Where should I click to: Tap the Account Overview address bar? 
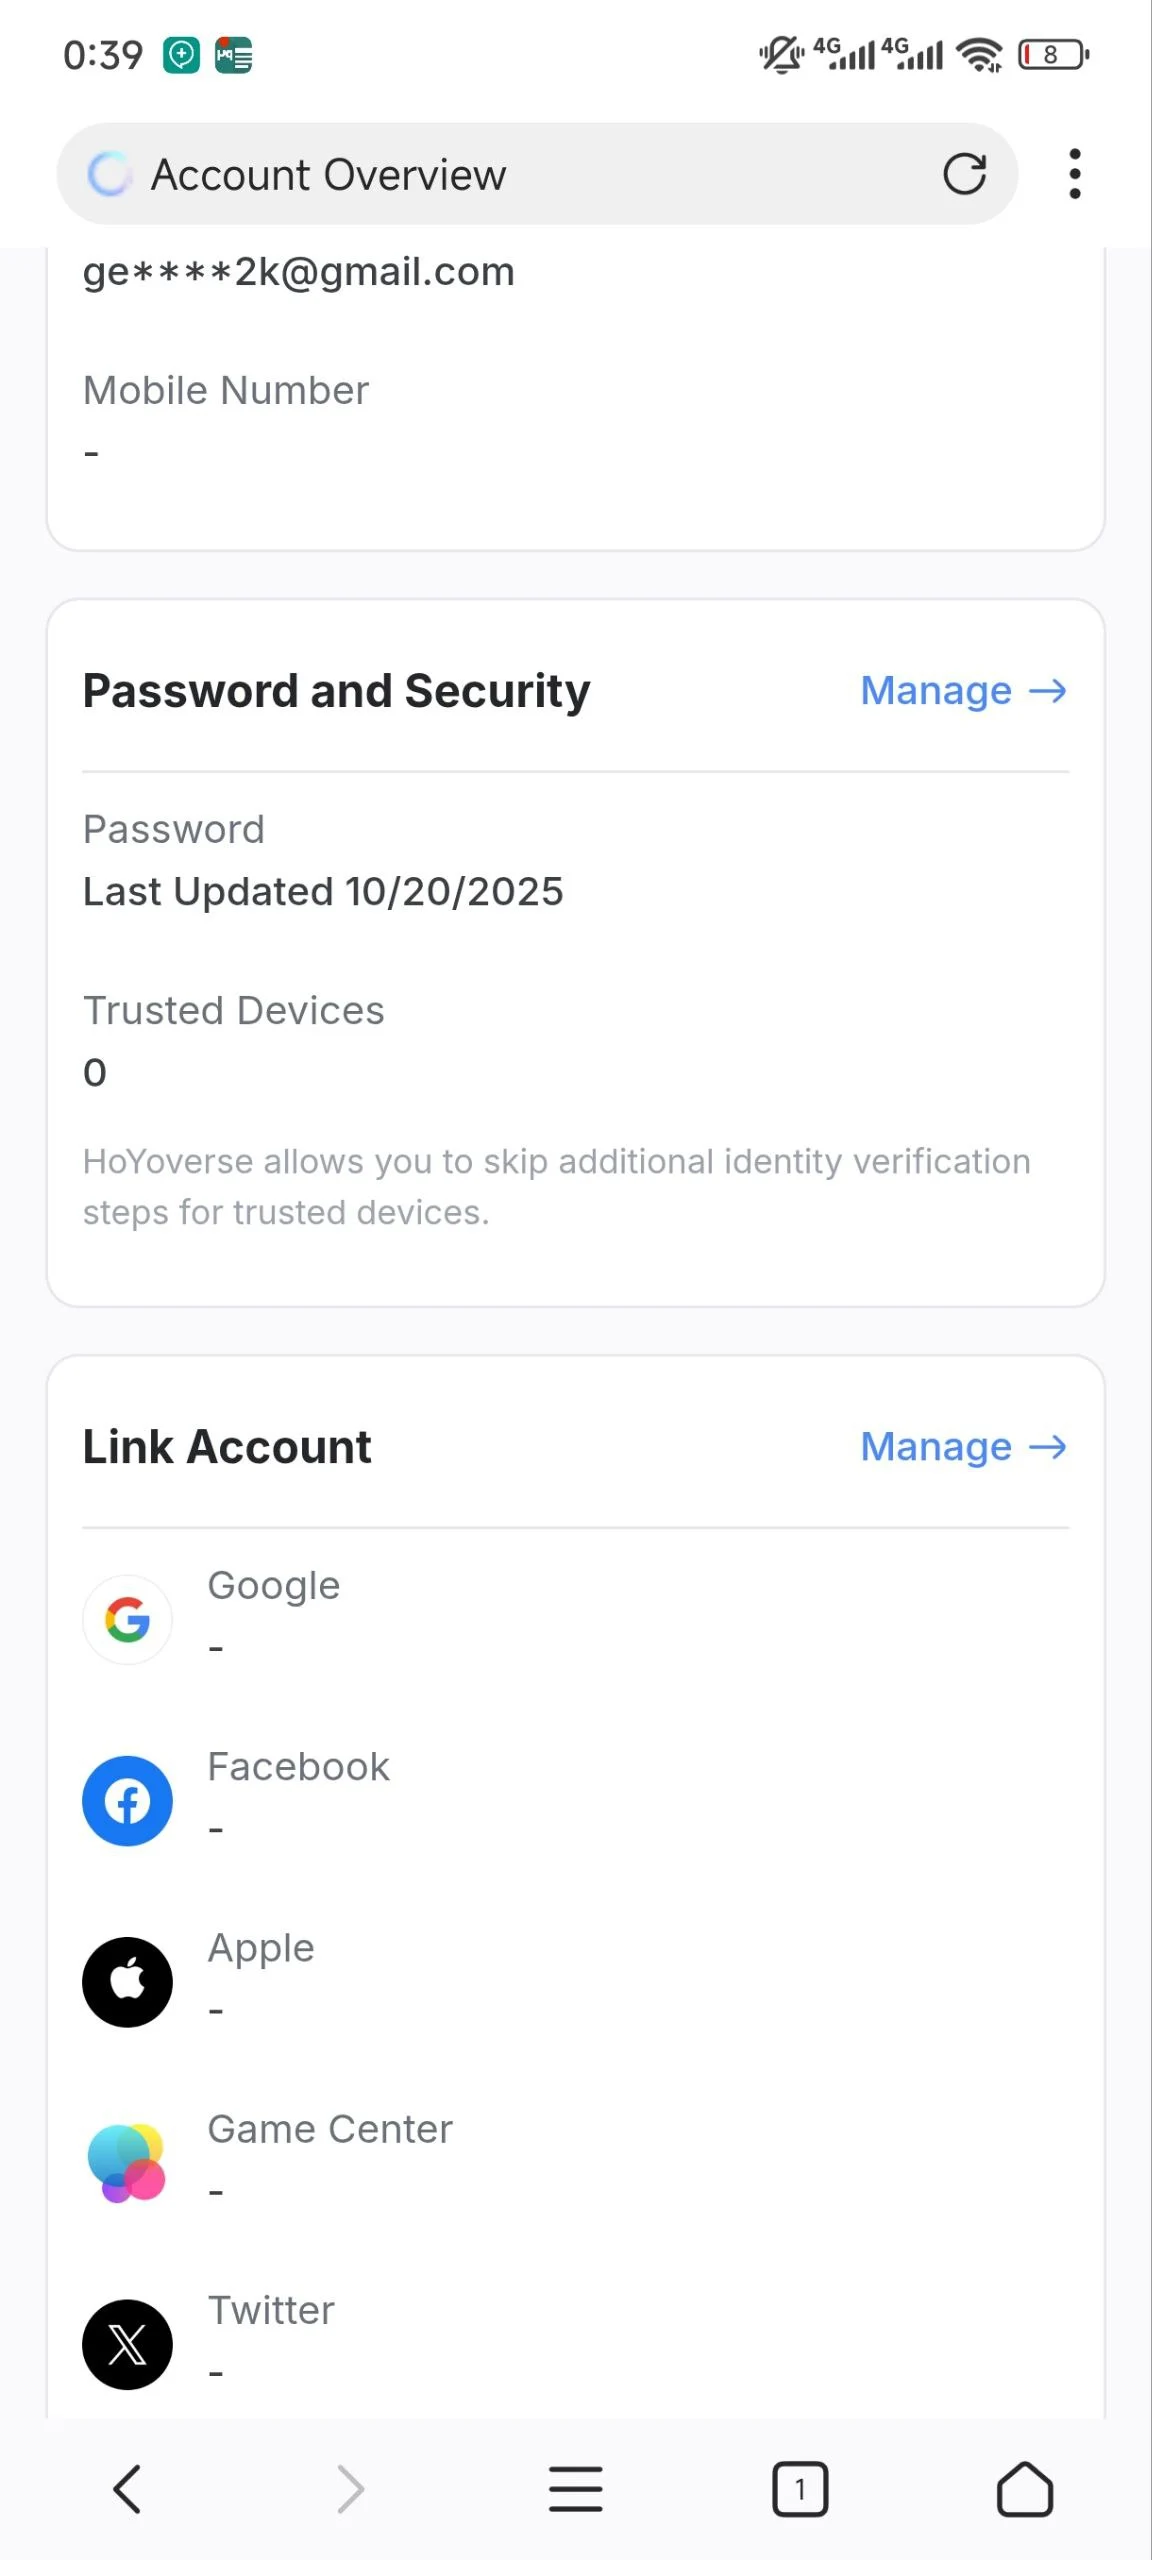(500, 174)
